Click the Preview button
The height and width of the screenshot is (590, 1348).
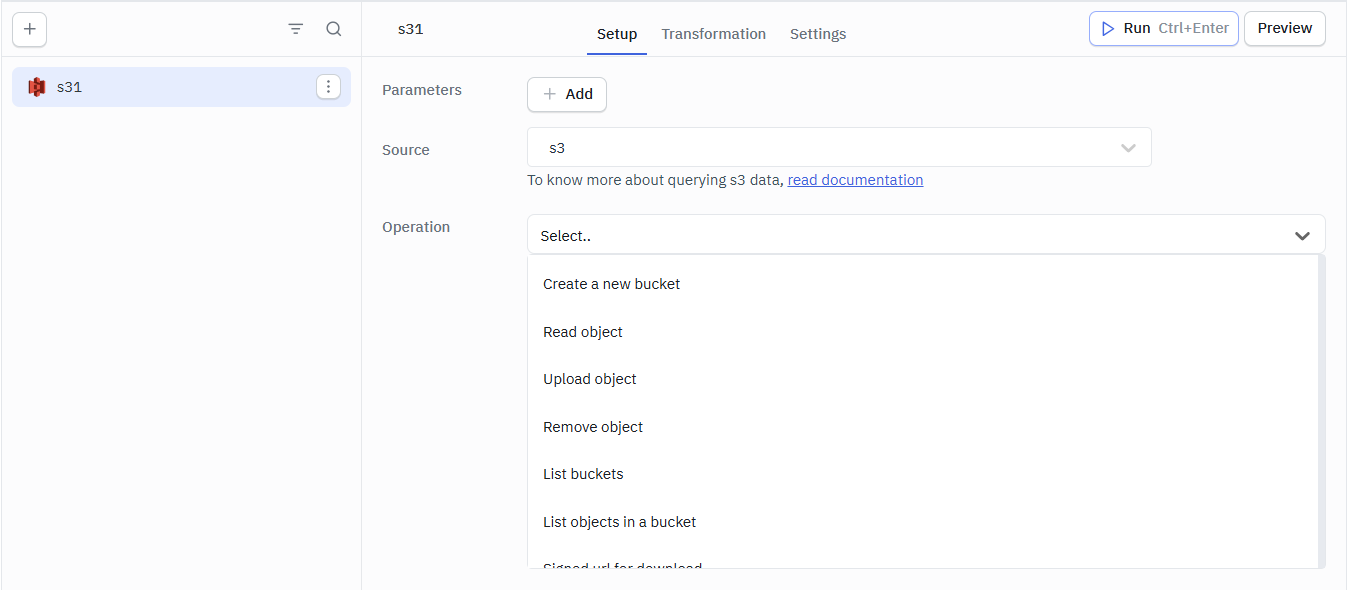click(1284, 28)
